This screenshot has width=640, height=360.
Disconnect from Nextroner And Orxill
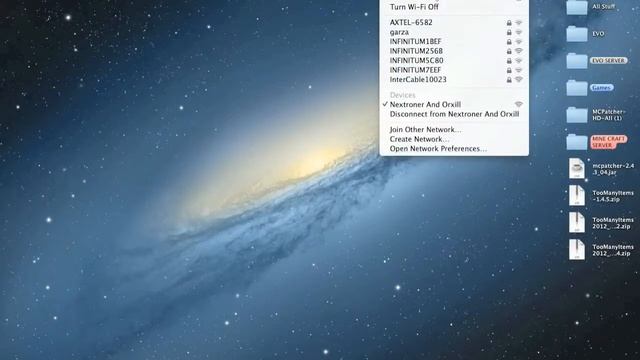[454, 114]
